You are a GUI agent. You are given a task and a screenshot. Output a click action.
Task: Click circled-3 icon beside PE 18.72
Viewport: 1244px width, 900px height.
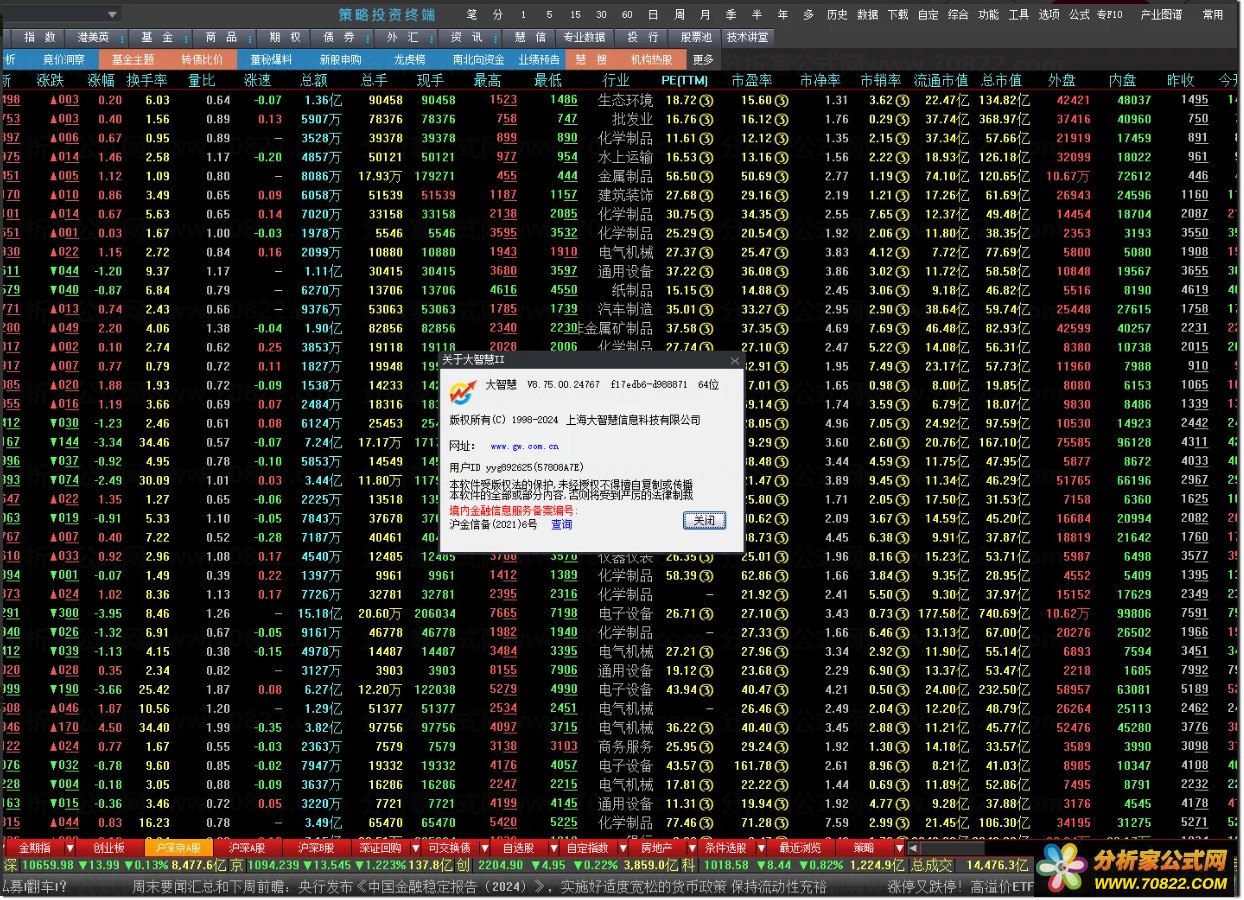point(707,100)
